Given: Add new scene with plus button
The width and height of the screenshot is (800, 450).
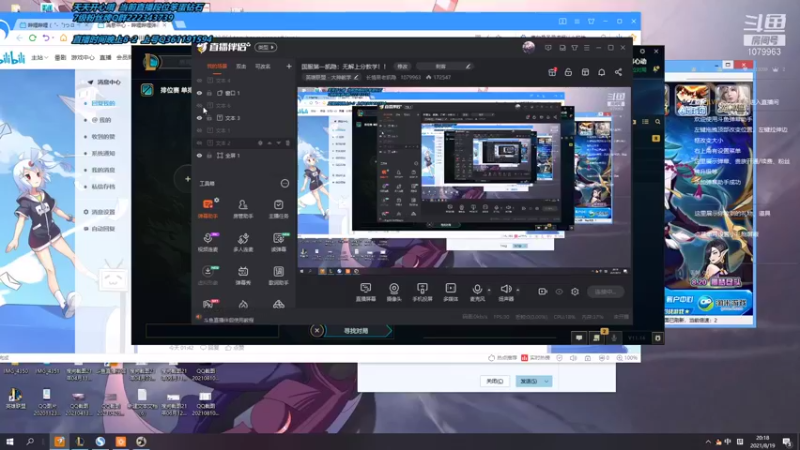Looking at the screenshot, I should tap(289, 66).
